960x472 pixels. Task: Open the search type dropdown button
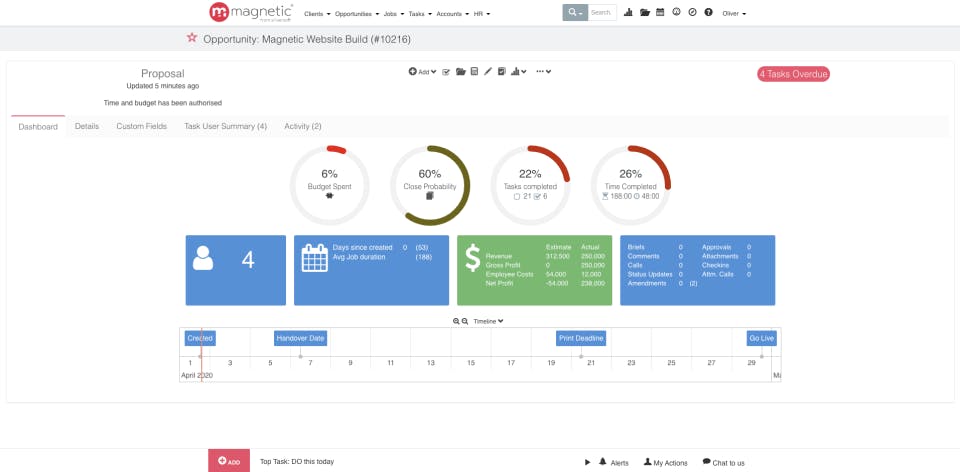(x=575, y=12)
